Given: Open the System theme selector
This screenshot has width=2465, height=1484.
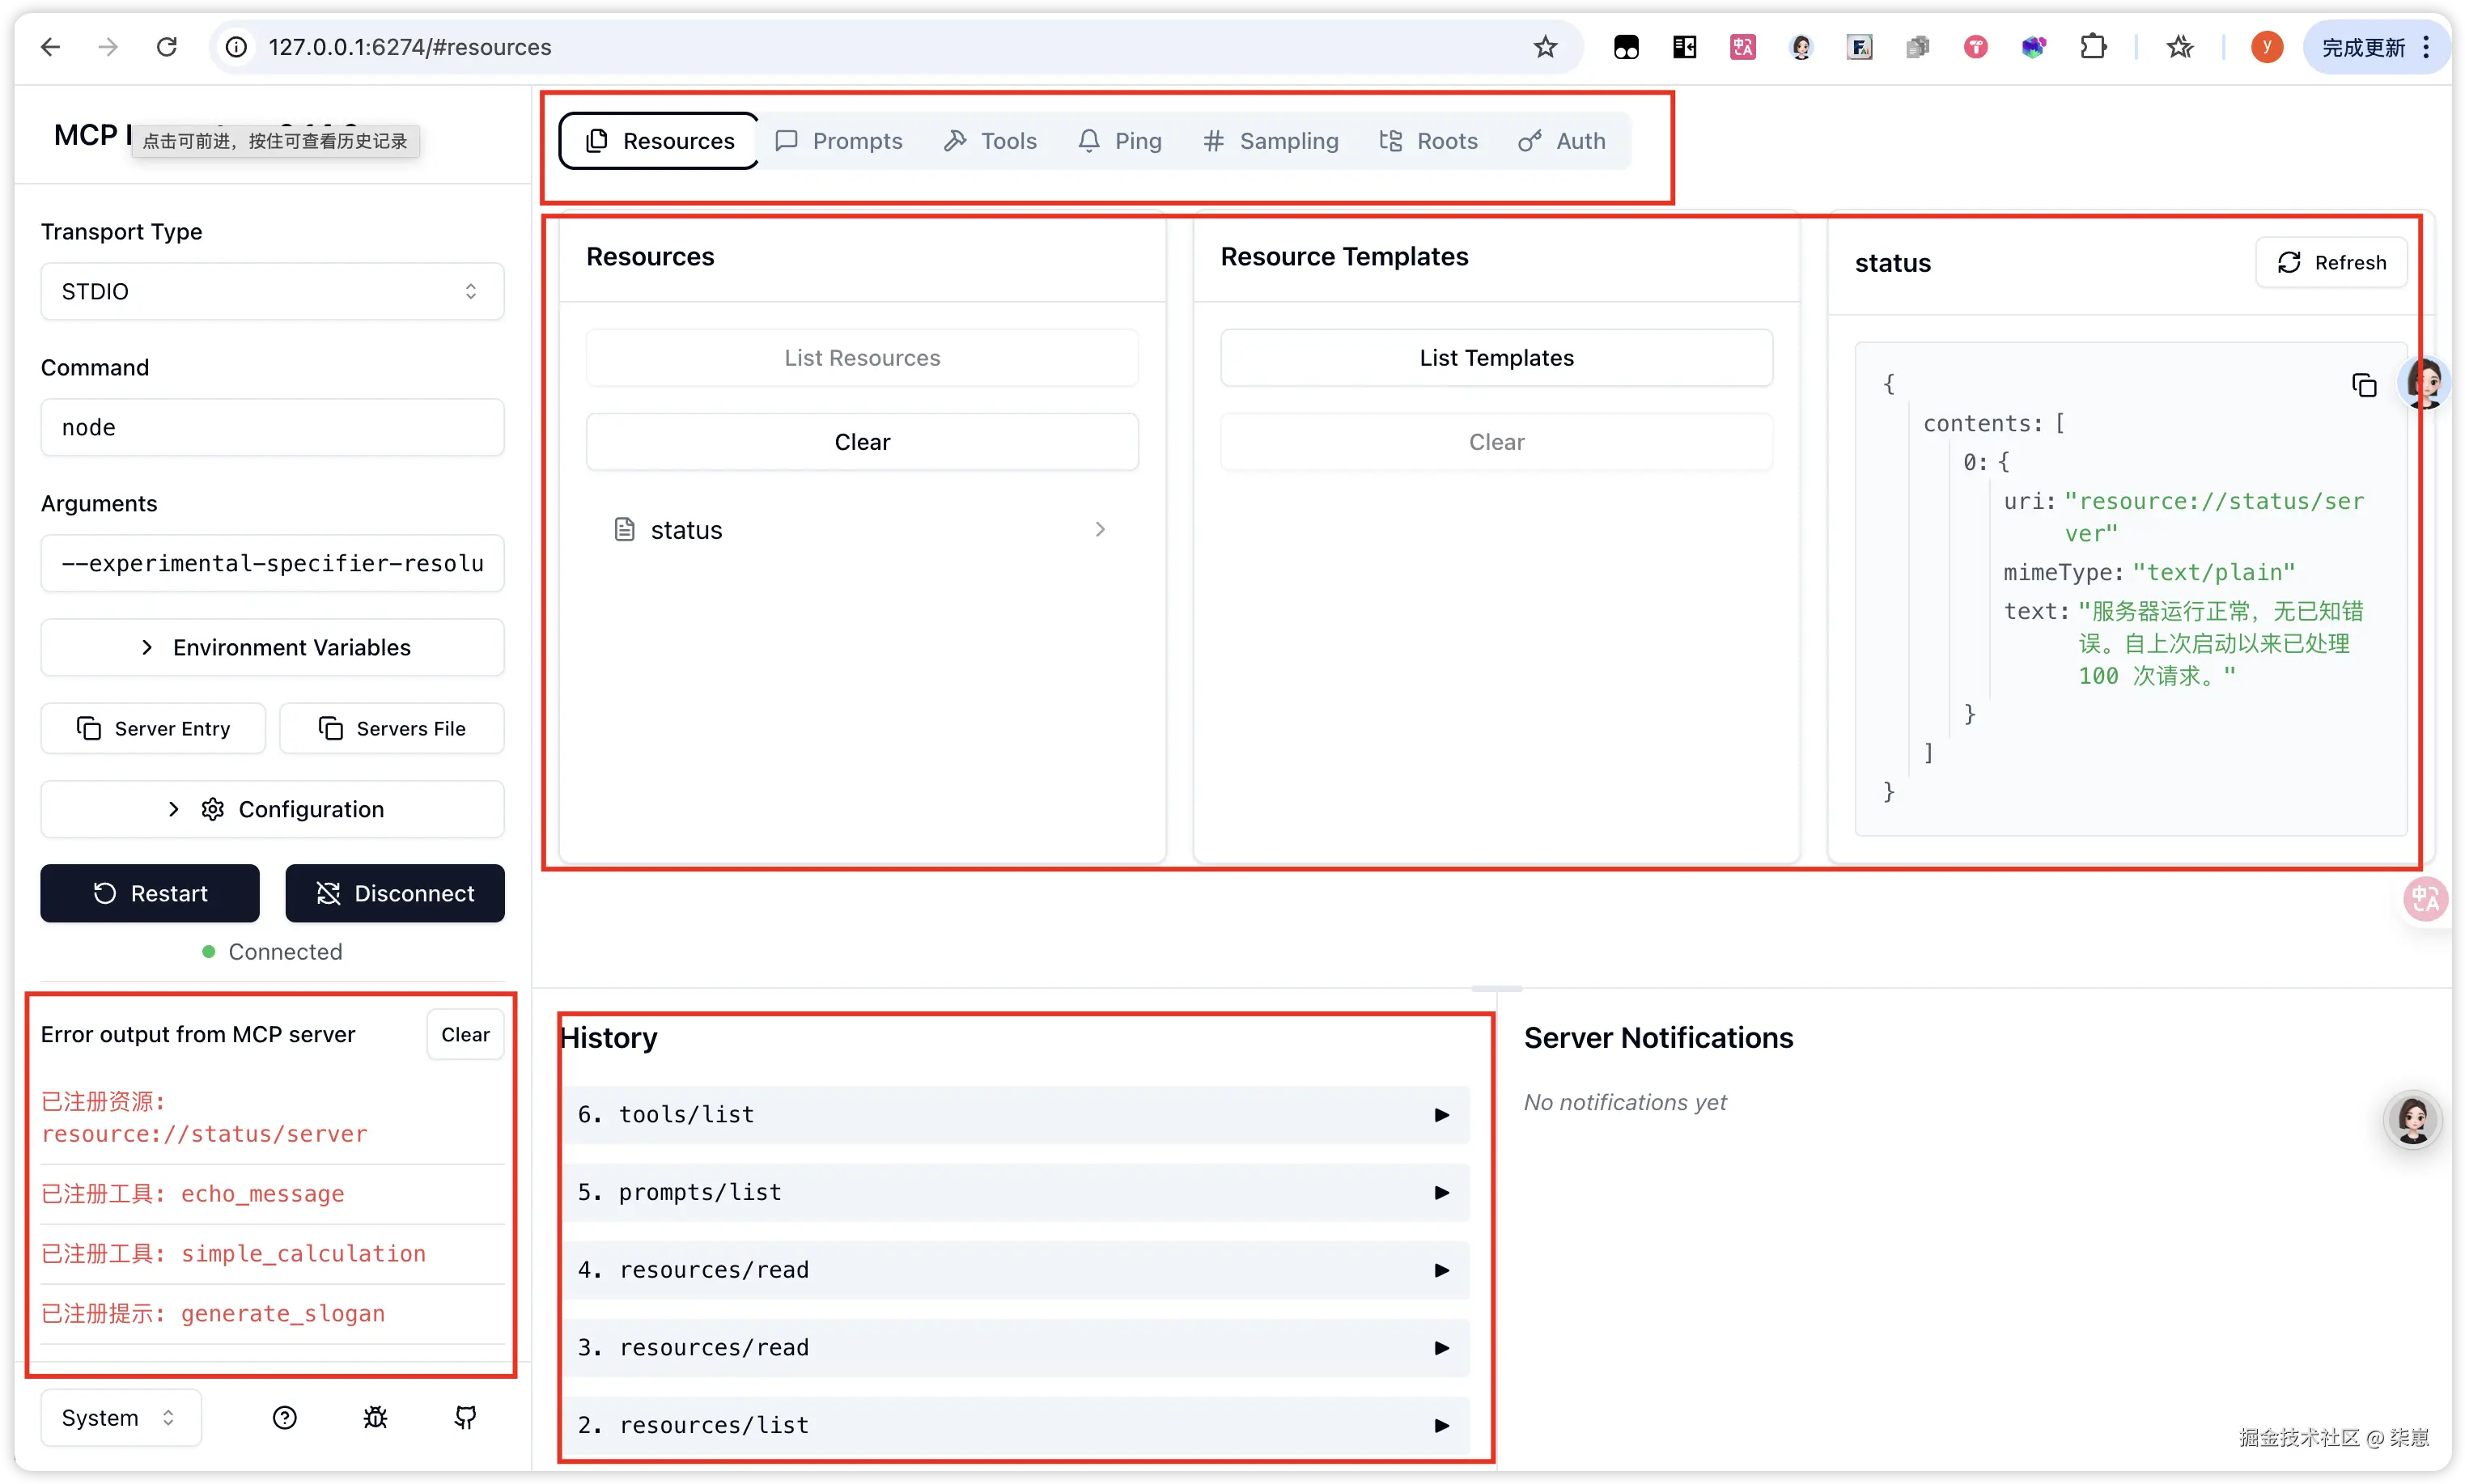Looking at the screenshot, I should (x=120, y=1417).
